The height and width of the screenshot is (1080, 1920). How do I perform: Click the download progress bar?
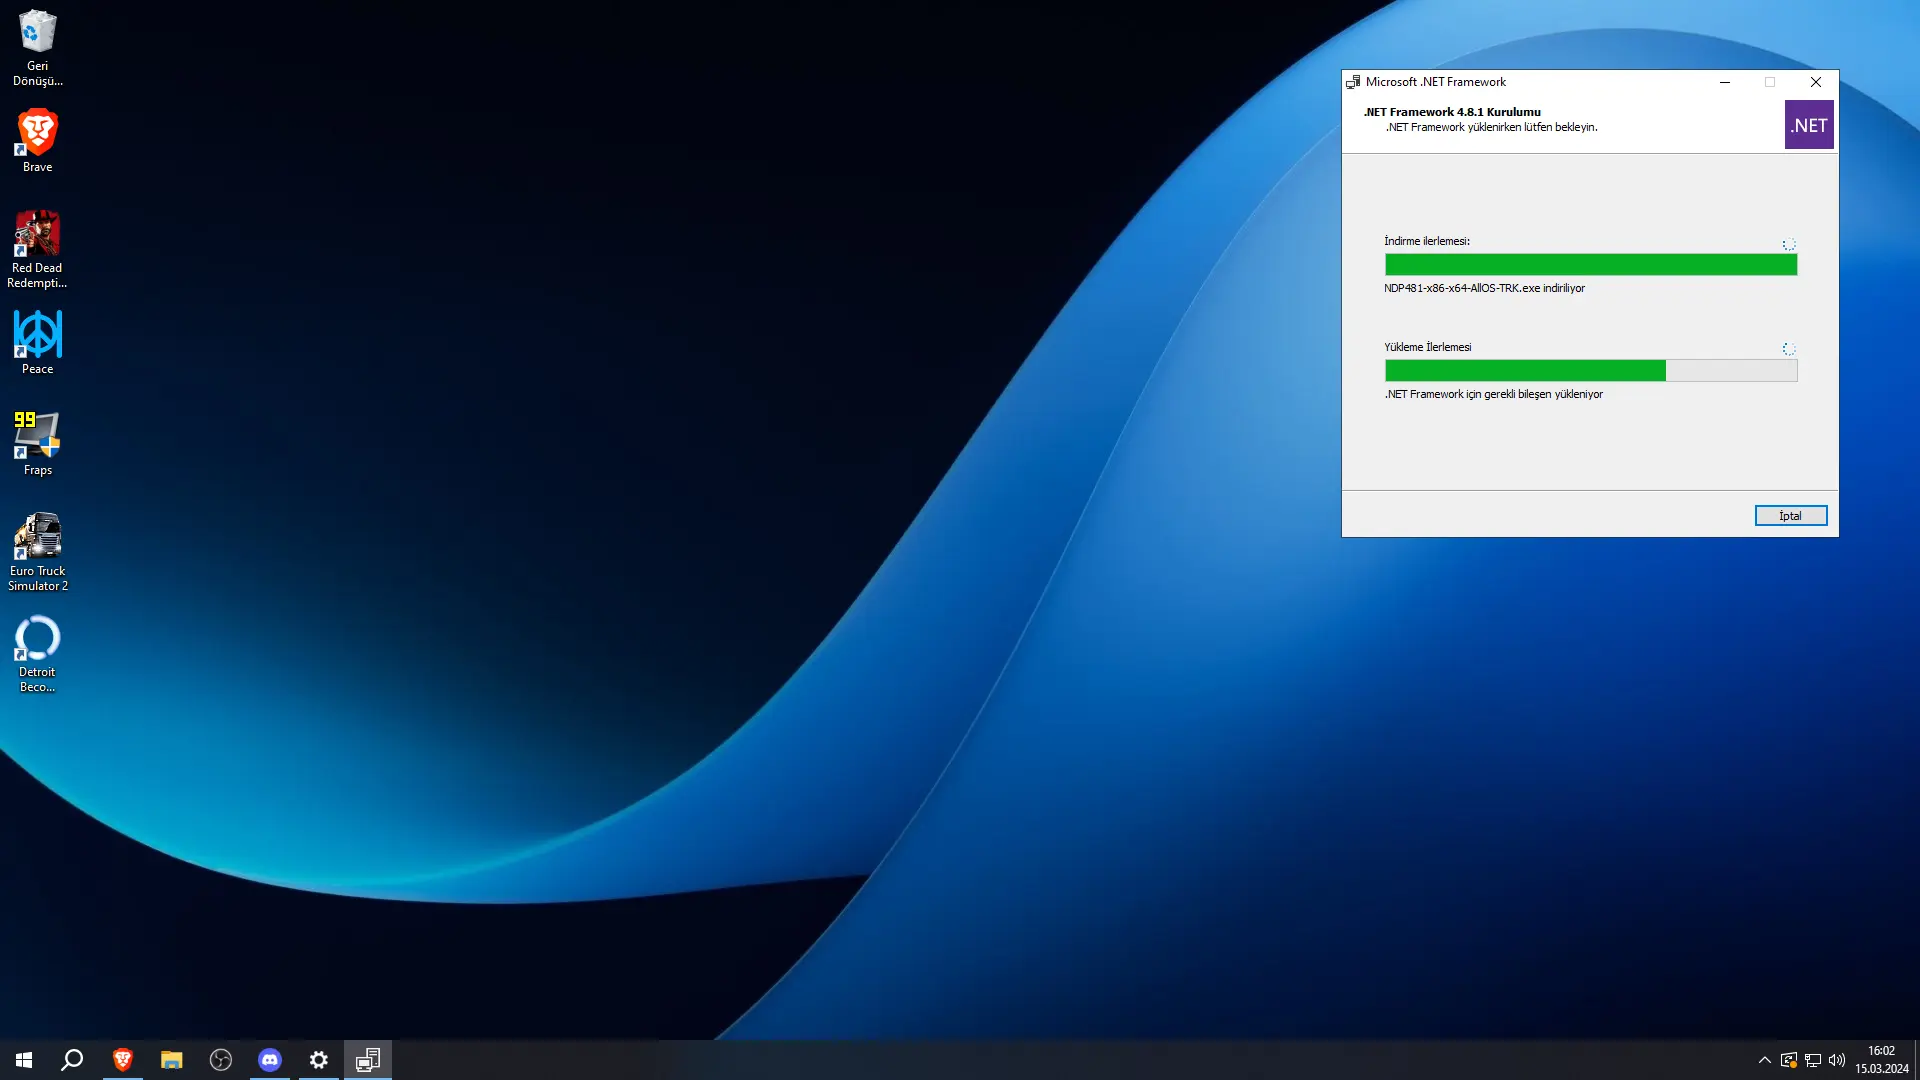click(x=1590, y=265)
